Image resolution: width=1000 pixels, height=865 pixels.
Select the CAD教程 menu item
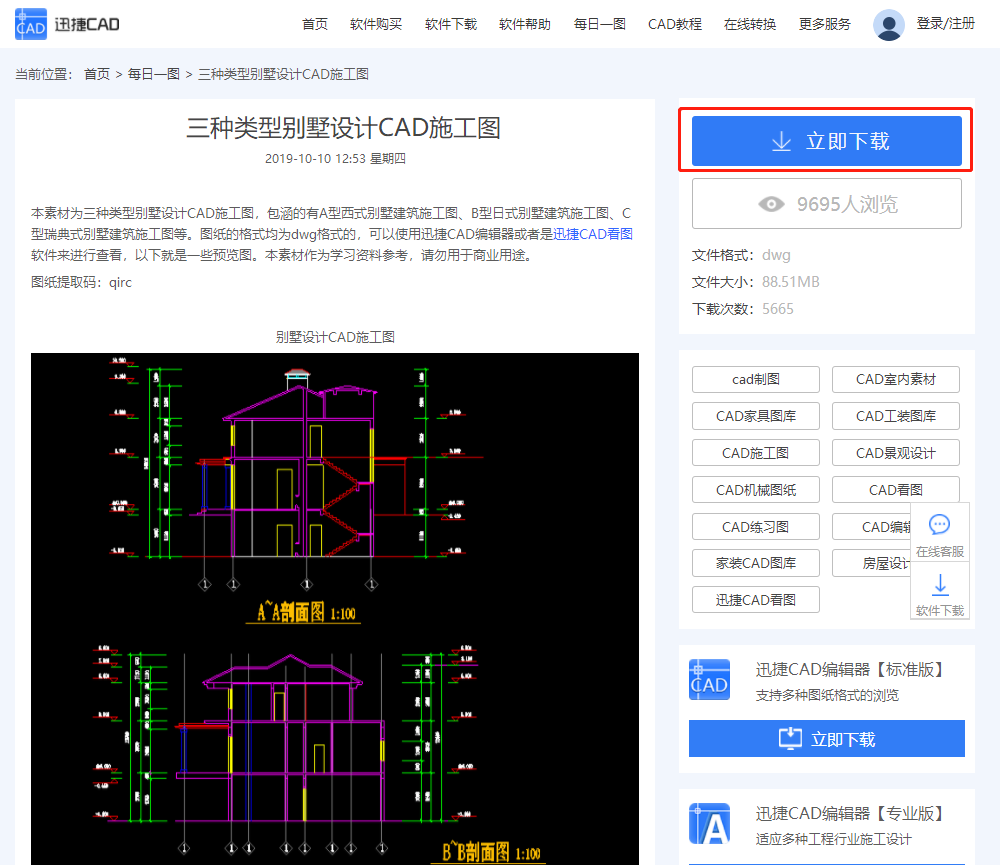pos(674,25)
